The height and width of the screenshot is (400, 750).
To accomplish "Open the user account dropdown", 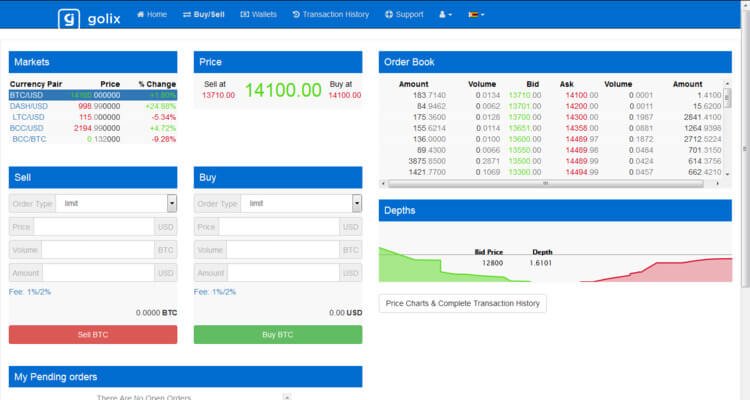I will pyautogui.click(x=445, y=15).
